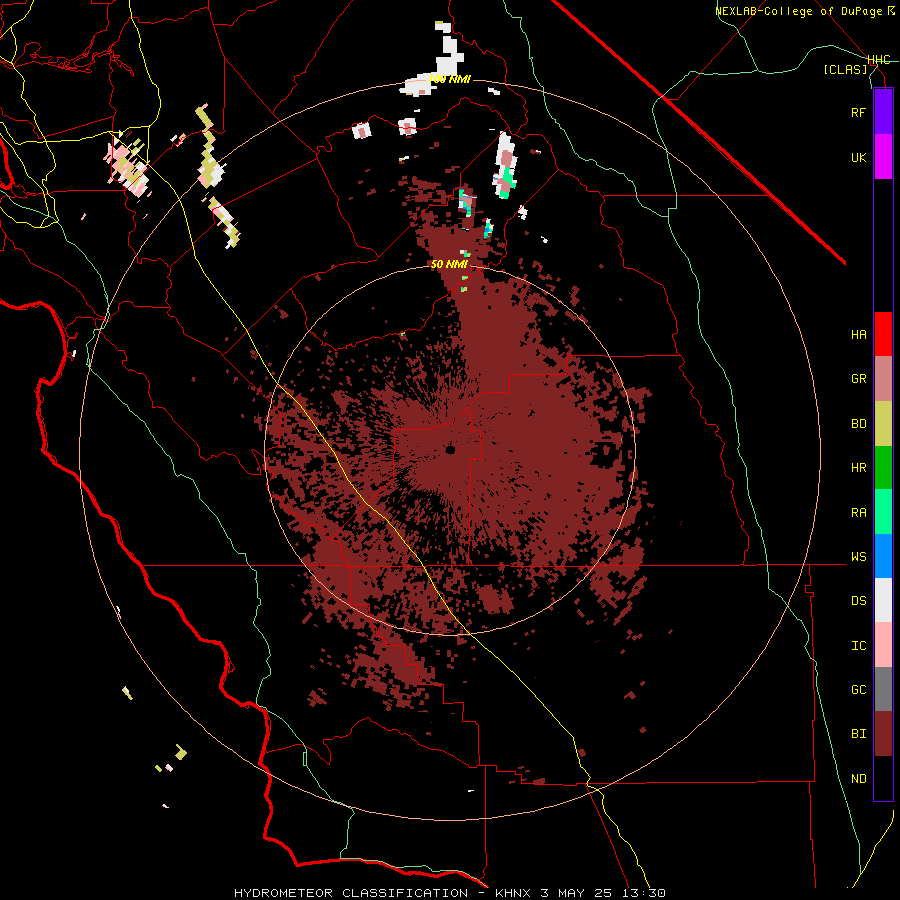Click the DS legend label
This screenshot has width=900, height=900.
tap(858, 600)
